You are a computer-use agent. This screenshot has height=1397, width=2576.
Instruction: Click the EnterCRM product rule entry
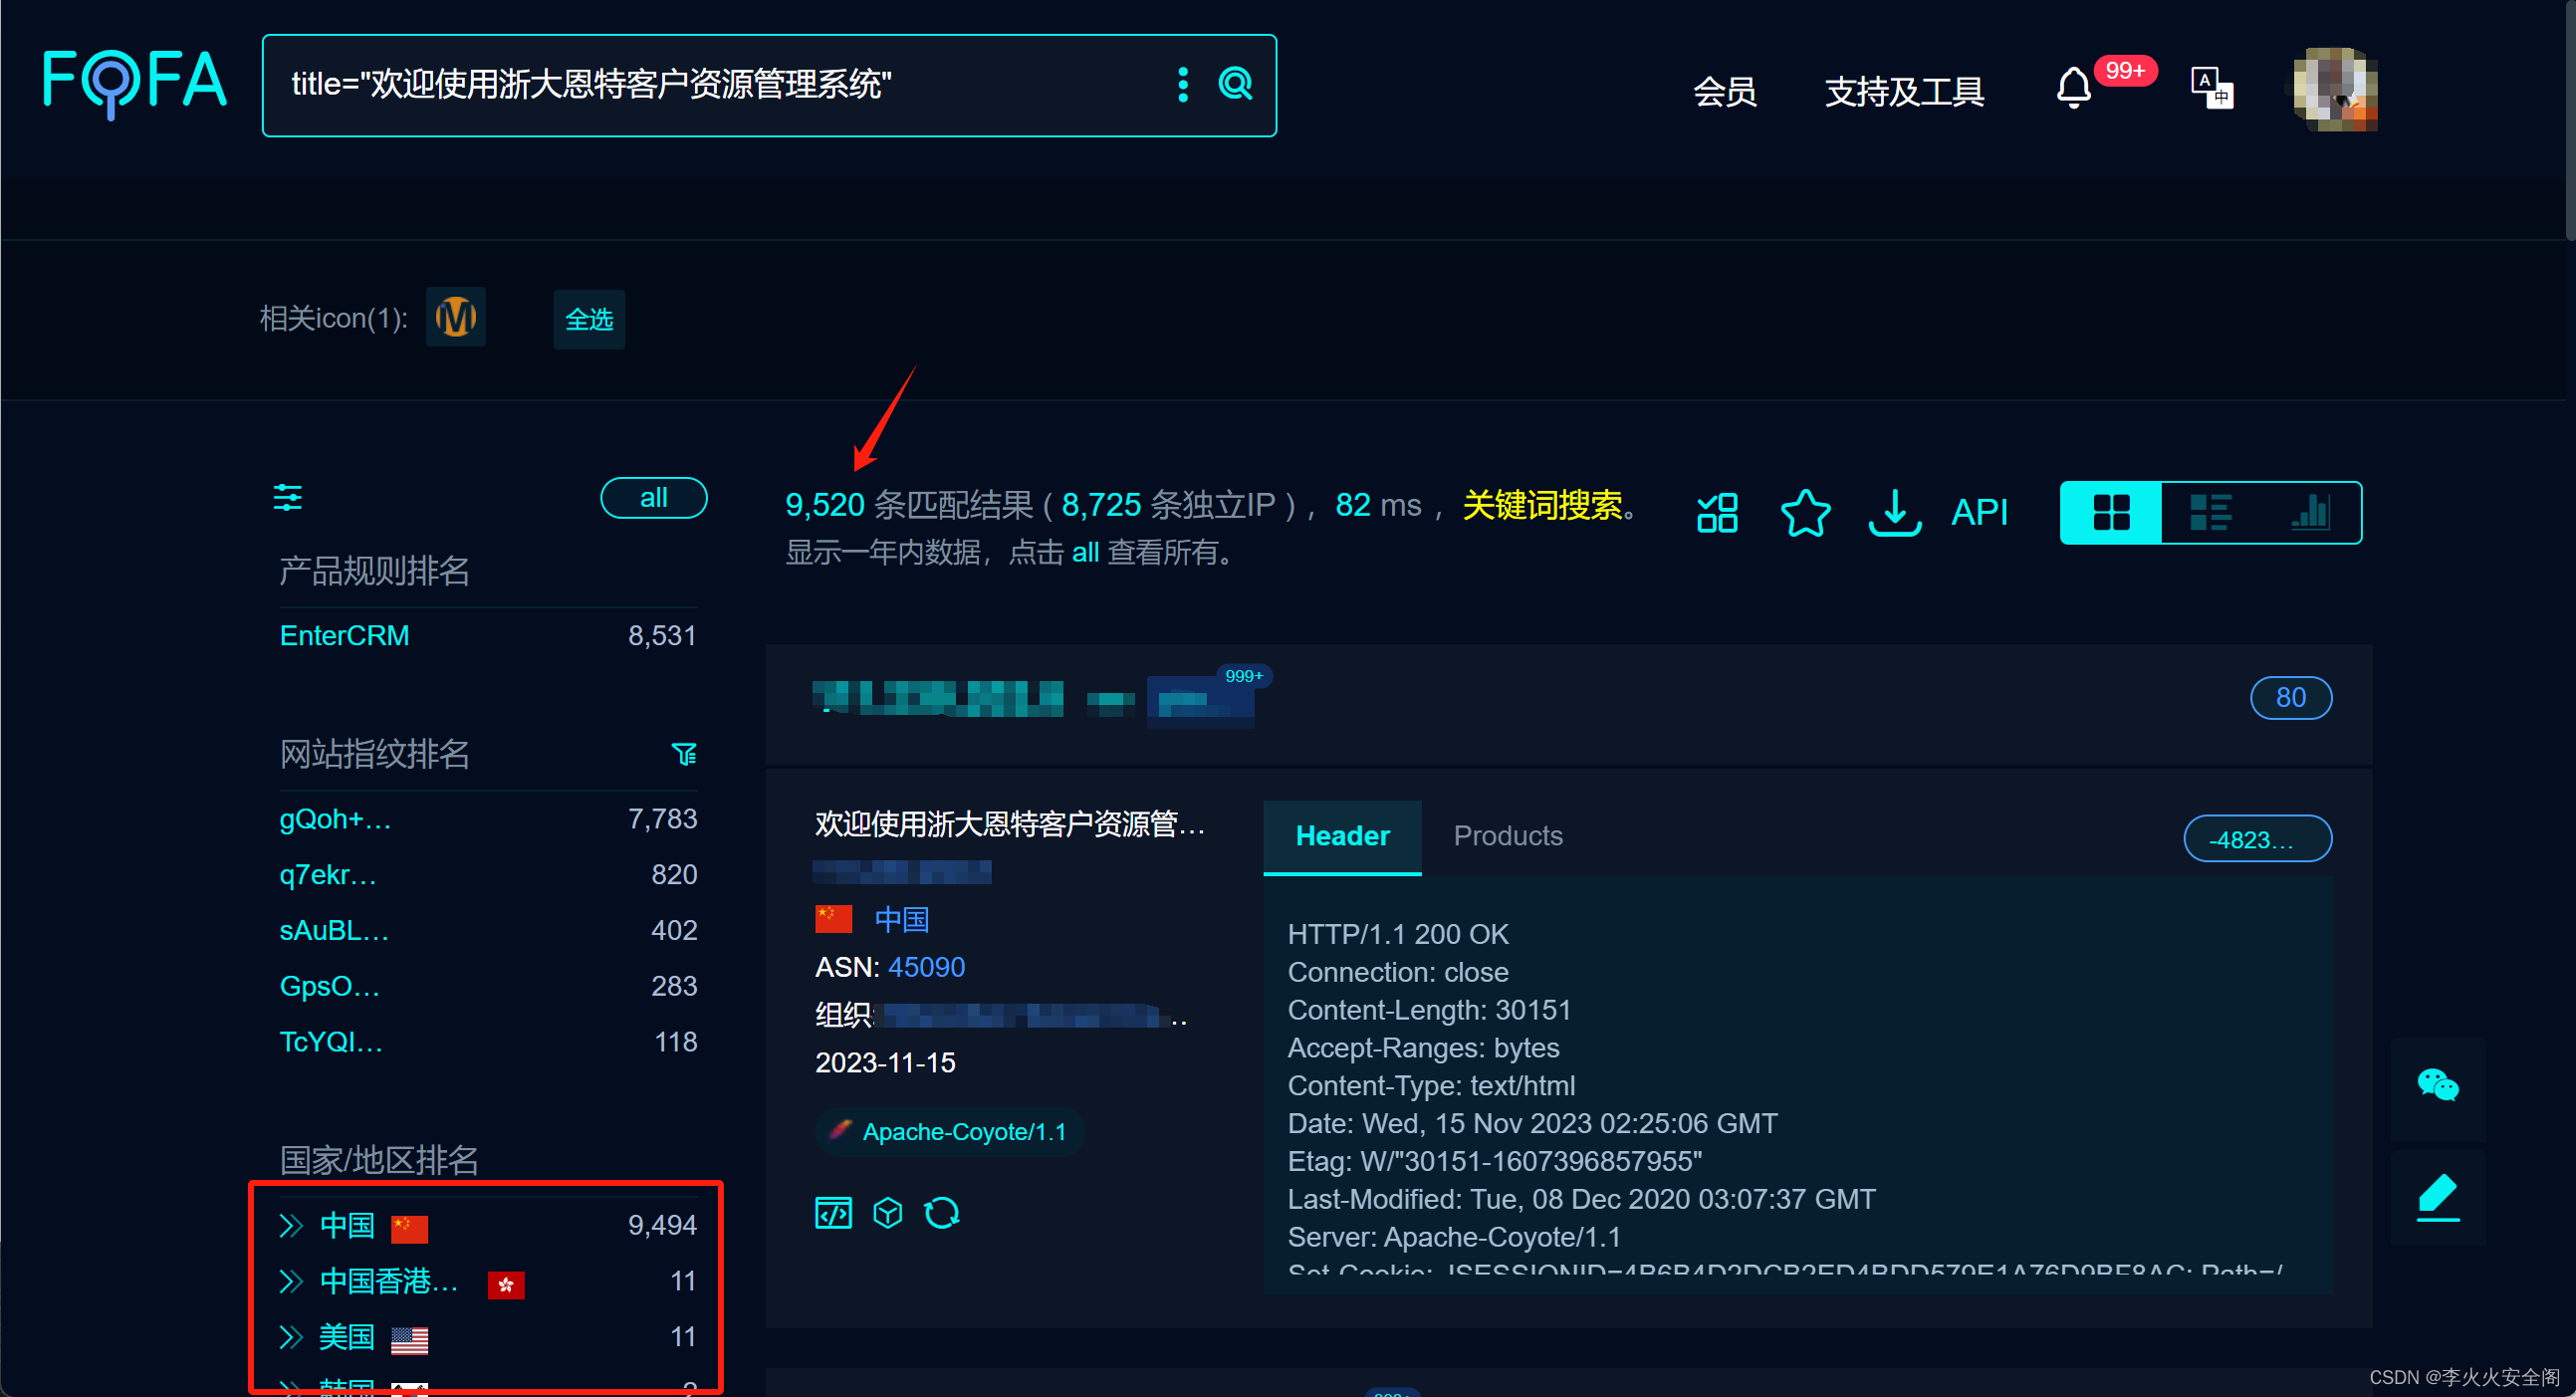343,636
